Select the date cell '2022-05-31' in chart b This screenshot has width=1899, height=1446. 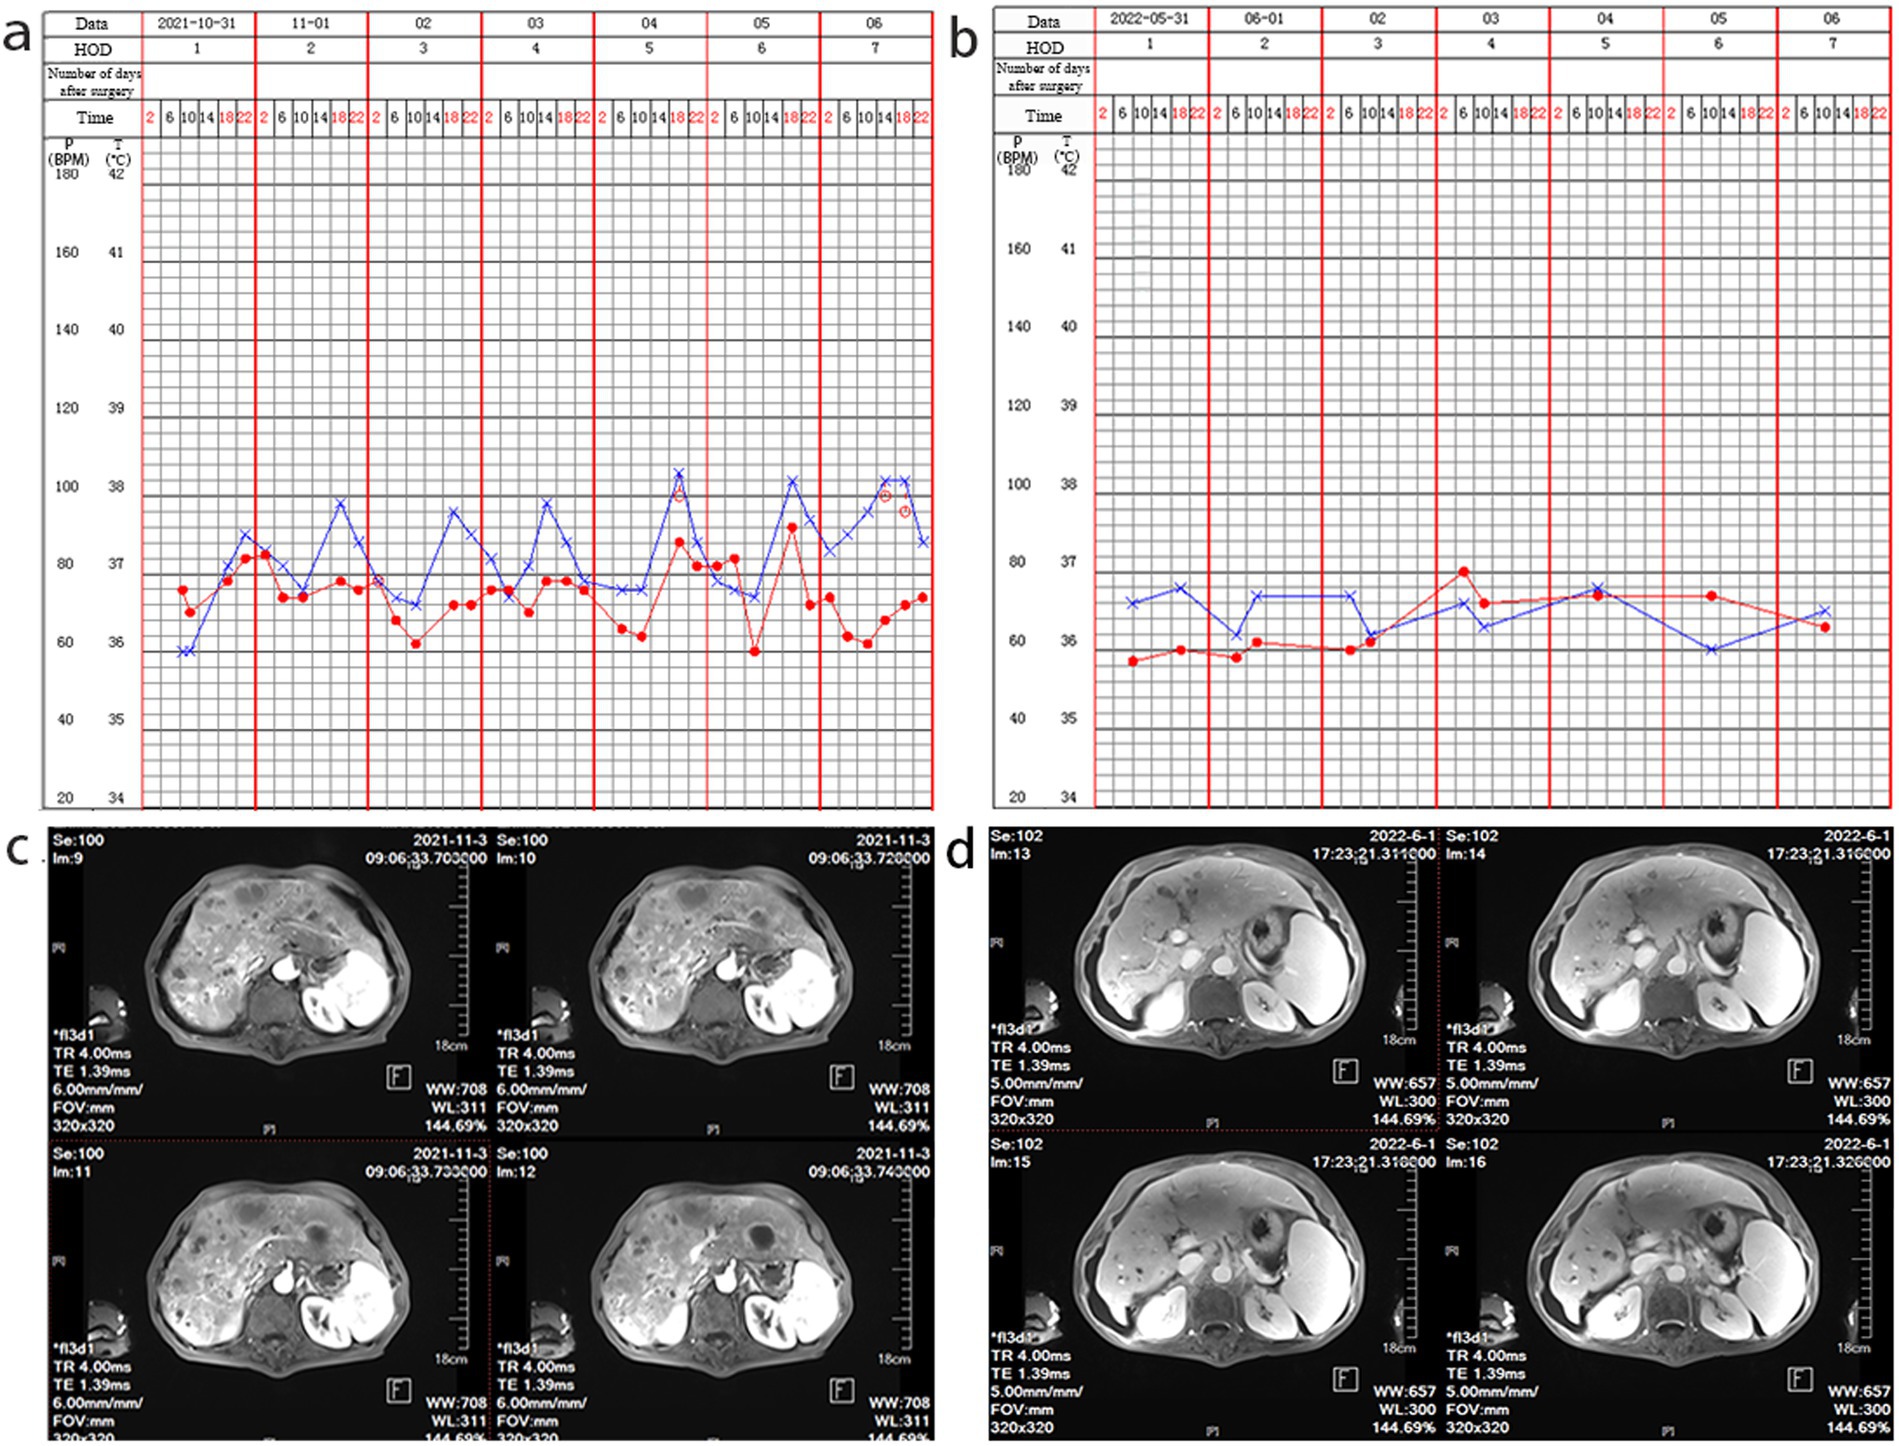pyautogui.click(x=1151, y=19)
